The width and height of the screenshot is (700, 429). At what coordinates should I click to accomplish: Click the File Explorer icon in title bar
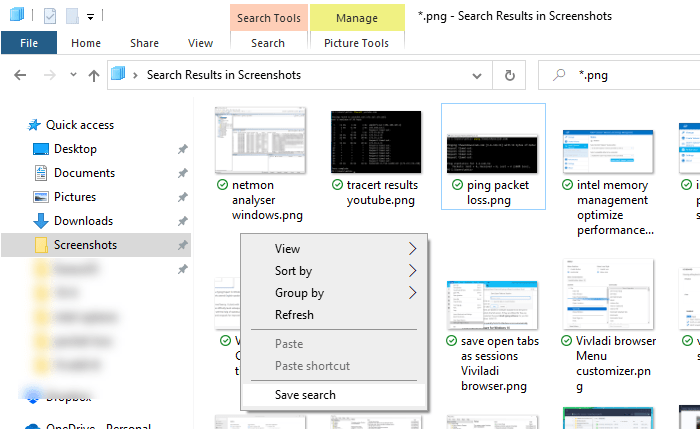pyautogui.click(x=17, y=15)
